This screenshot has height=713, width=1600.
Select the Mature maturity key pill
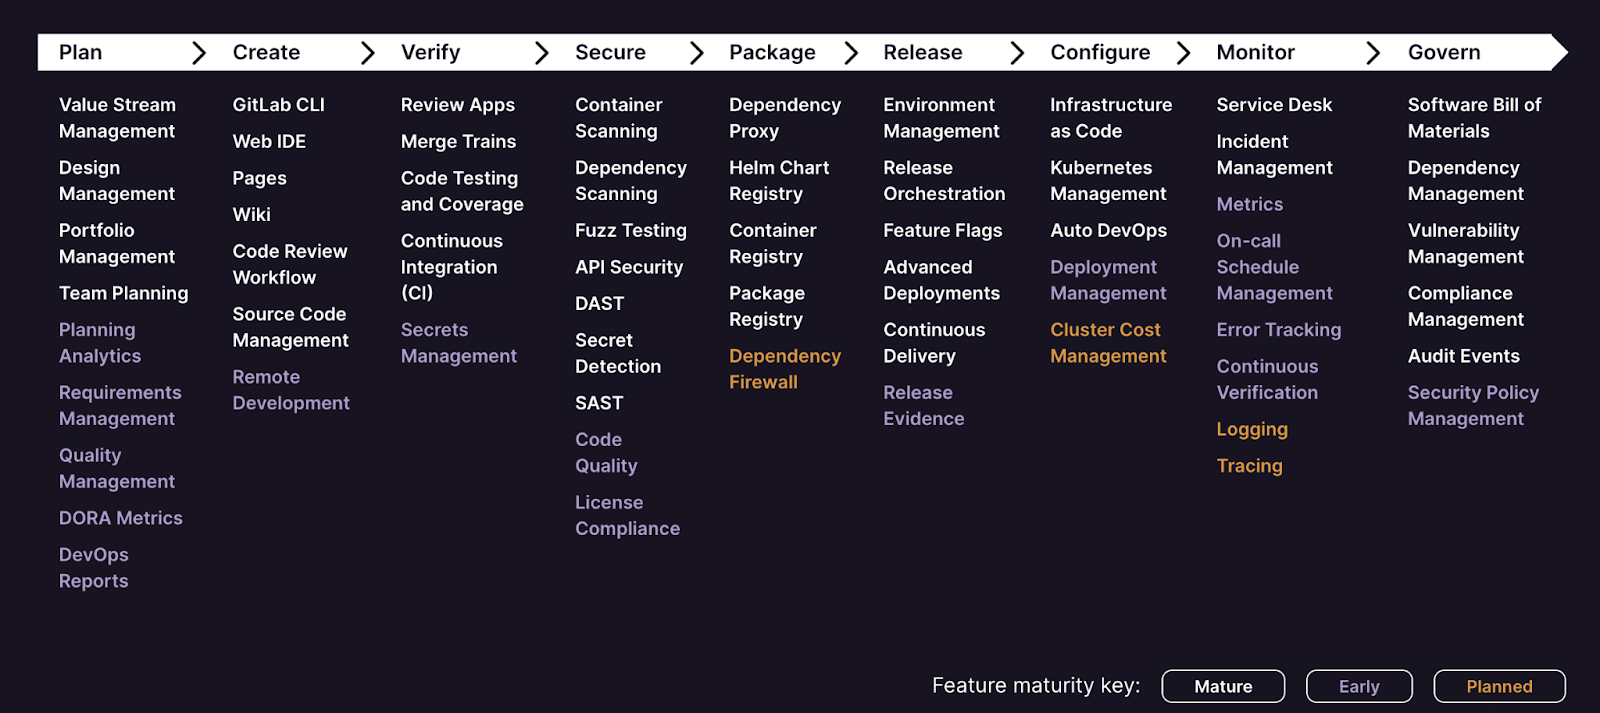tap(1223, 686)
